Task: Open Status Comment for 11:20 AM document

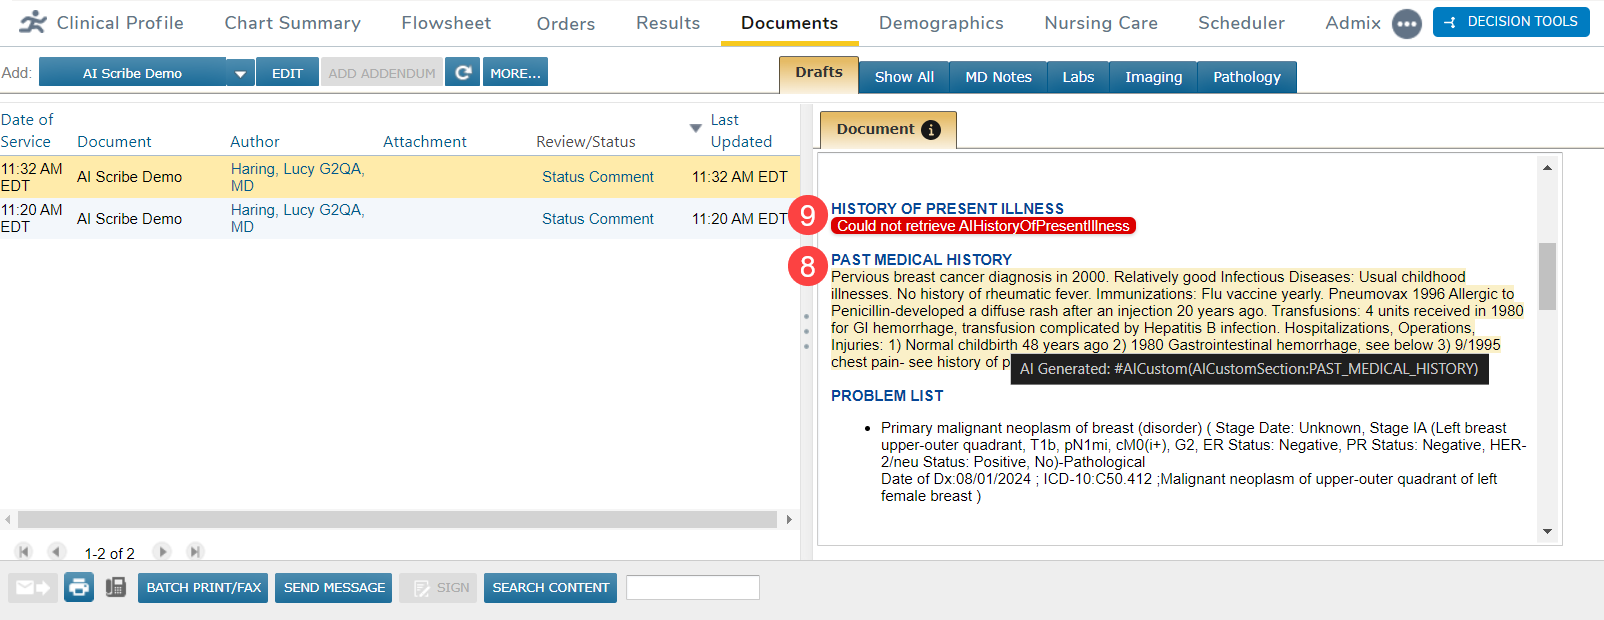Action: pos(597,219)
